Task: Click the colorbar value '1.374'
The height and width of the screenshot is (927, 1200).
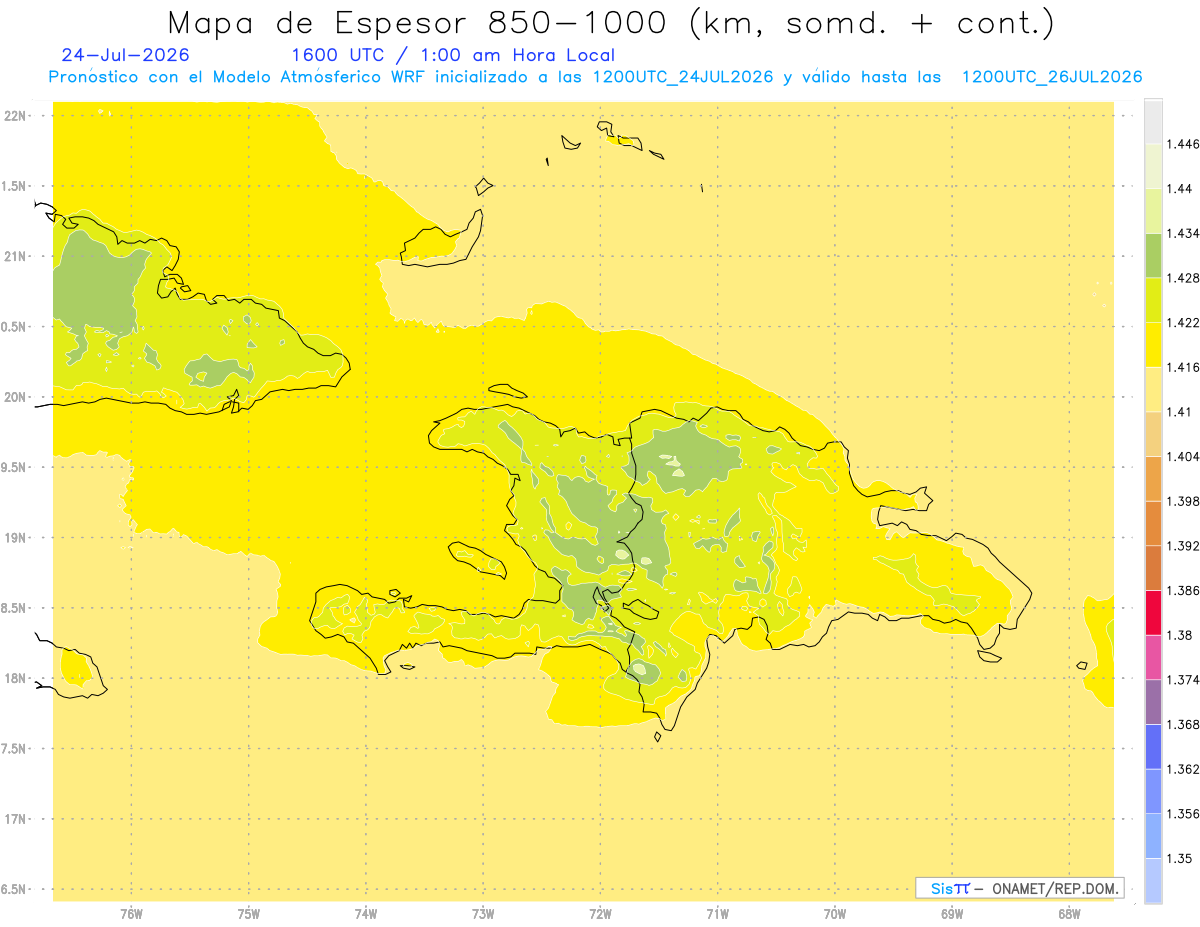Action: tap(1182, 680)
